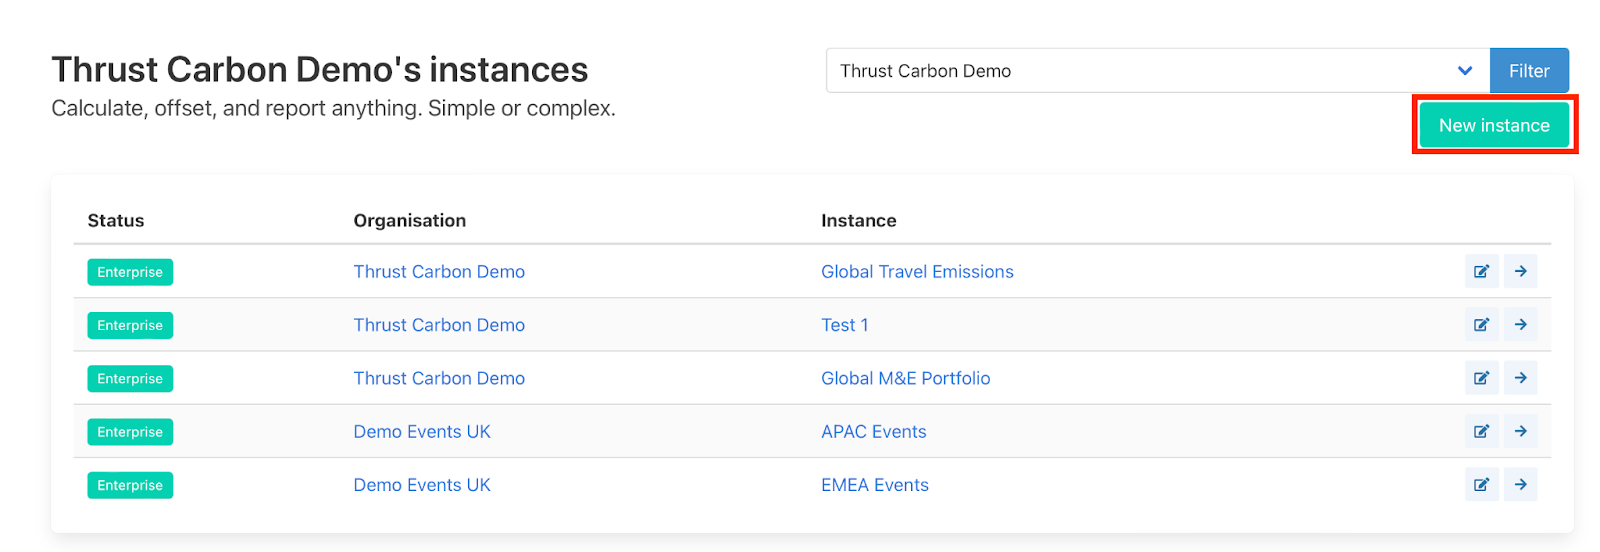Image resolution: width=1600 pixels, height=552 pixels.
Task: Open the APAC Events instance link
Action: coord(873,432)
